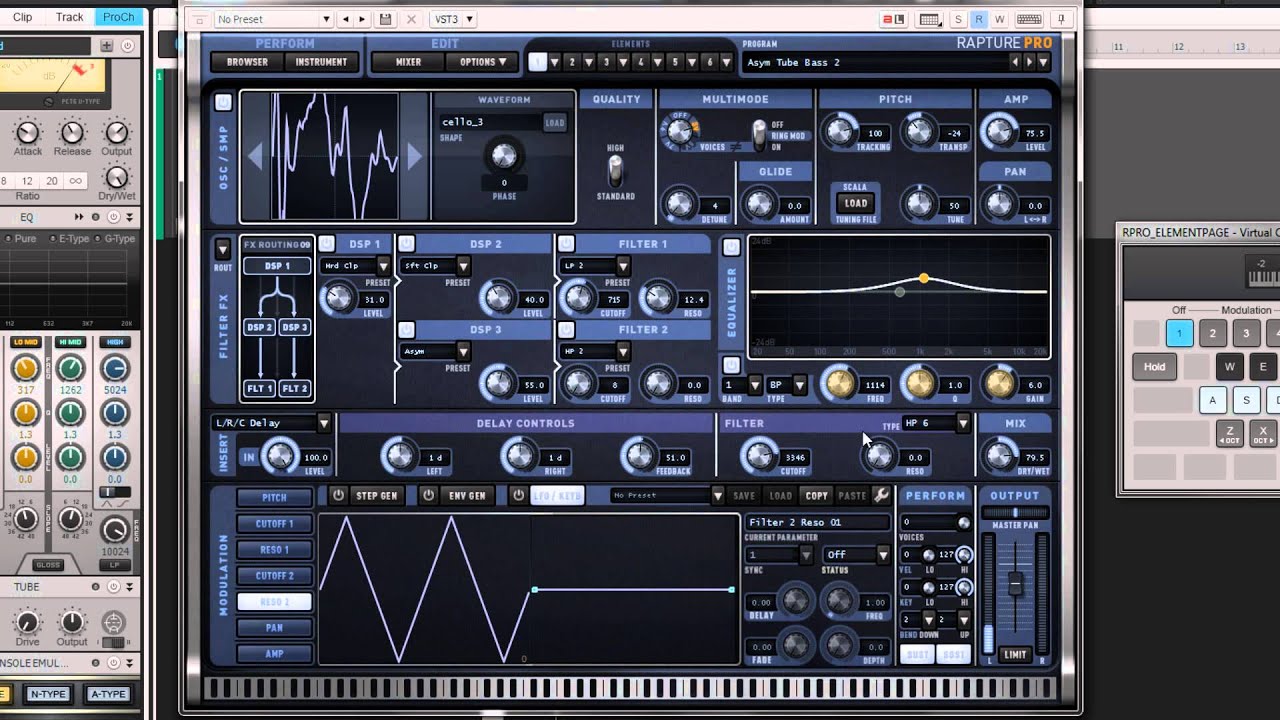The height and width of the screenshot is (720, 1280).
Task: Select the Cutoff 1 modulation target
Action: click(x=274, y=523)
